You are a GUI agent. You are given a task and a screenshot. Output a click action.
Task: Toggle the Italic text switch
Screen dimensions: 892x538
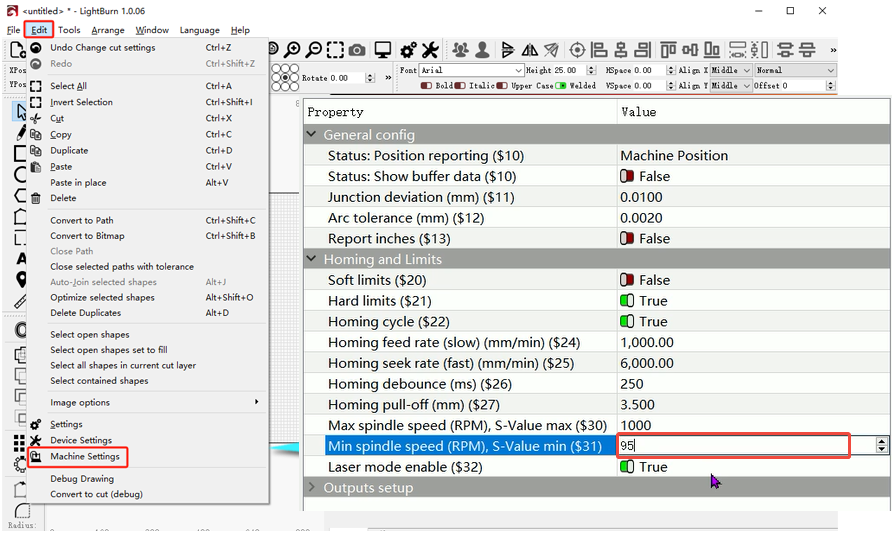(460, 86)
